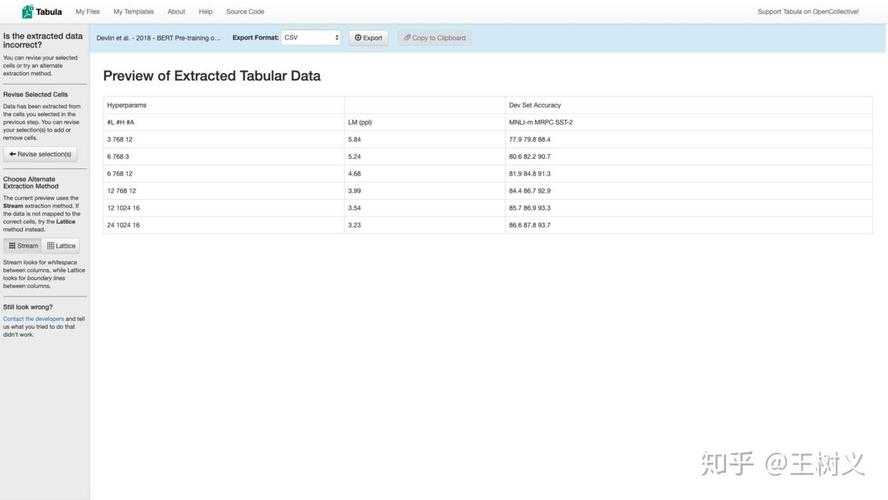The image size is (888, 500).
Task: Click the Contact the developers link
Action: click(x=33, y=319)
